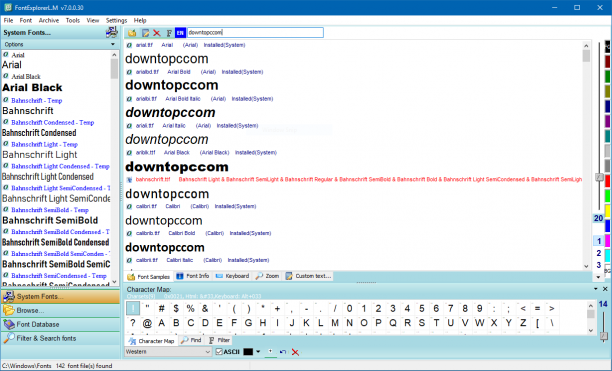Click the sample text input field
Screen dimensions: 612x371
(x=255, y=32)
